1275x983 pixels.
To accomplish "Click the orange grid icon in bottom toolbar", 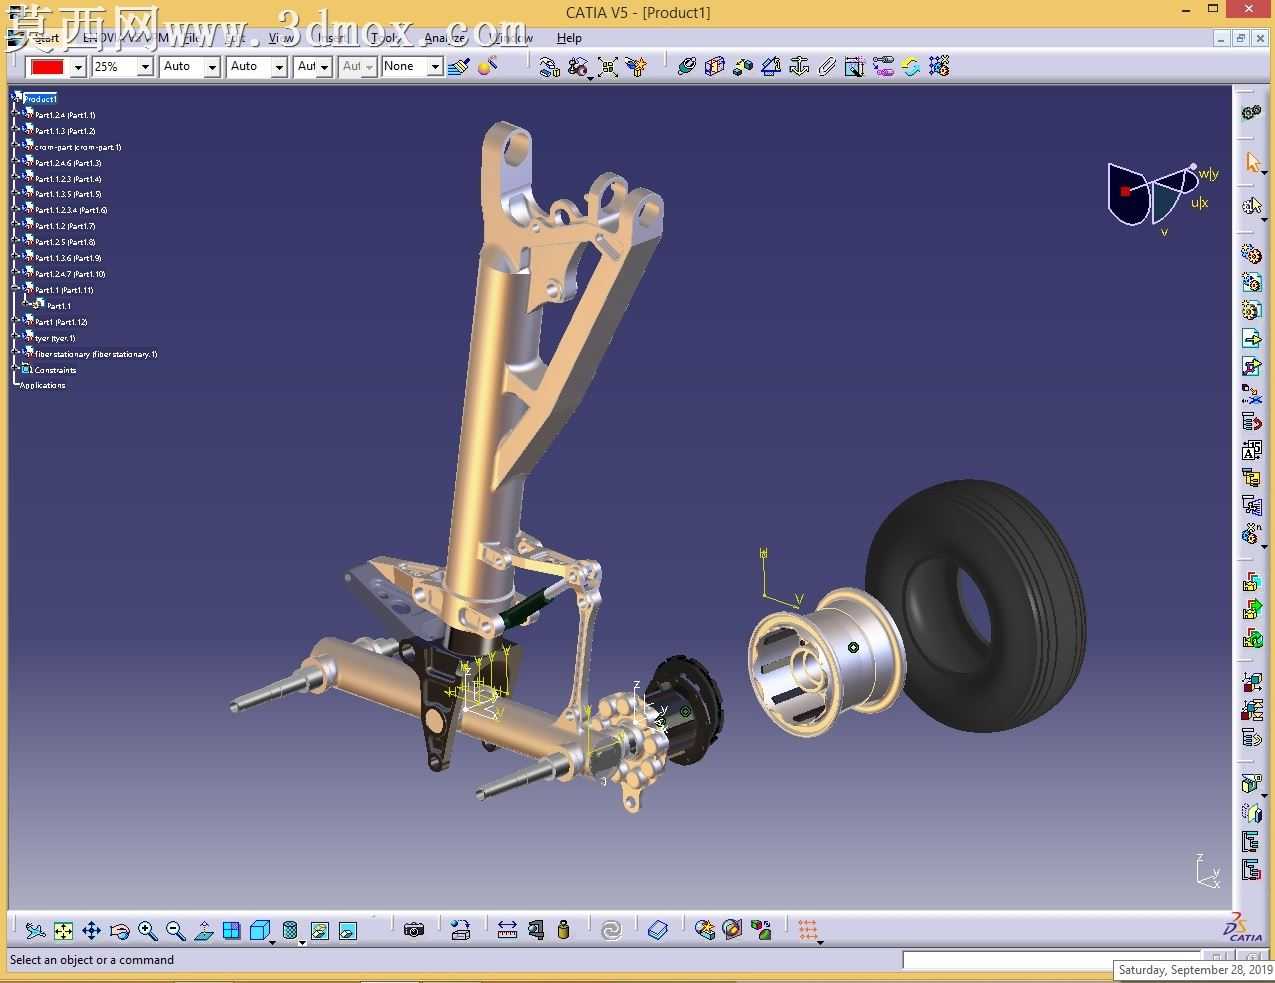I will [808, 931].
